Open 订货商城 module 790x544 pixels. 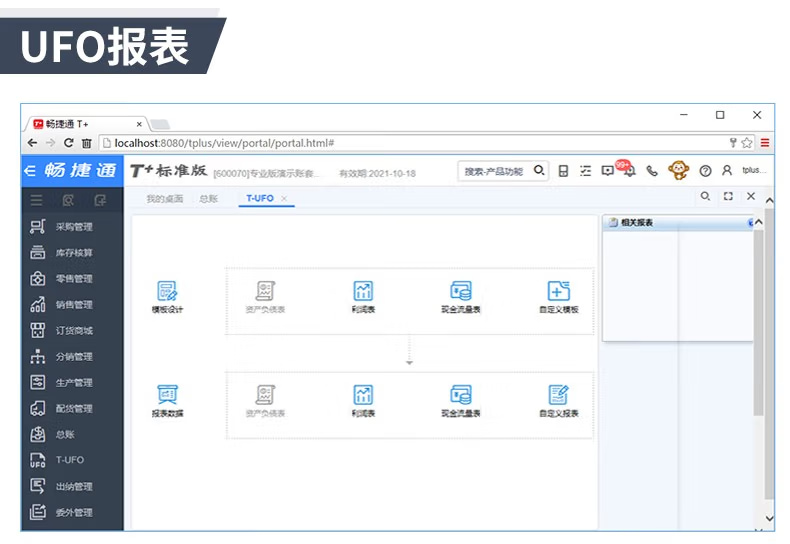click(x=61, y=330)
